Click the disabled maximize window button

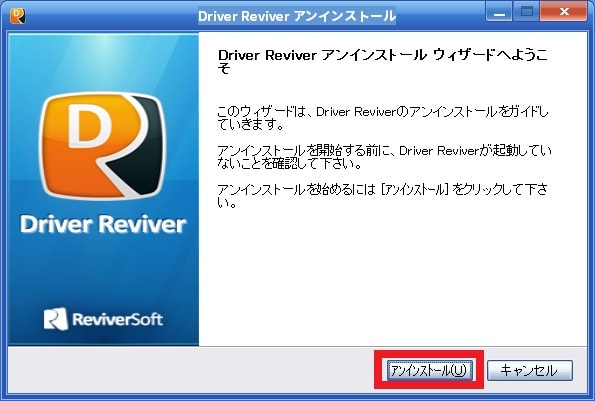coord(526,12)
